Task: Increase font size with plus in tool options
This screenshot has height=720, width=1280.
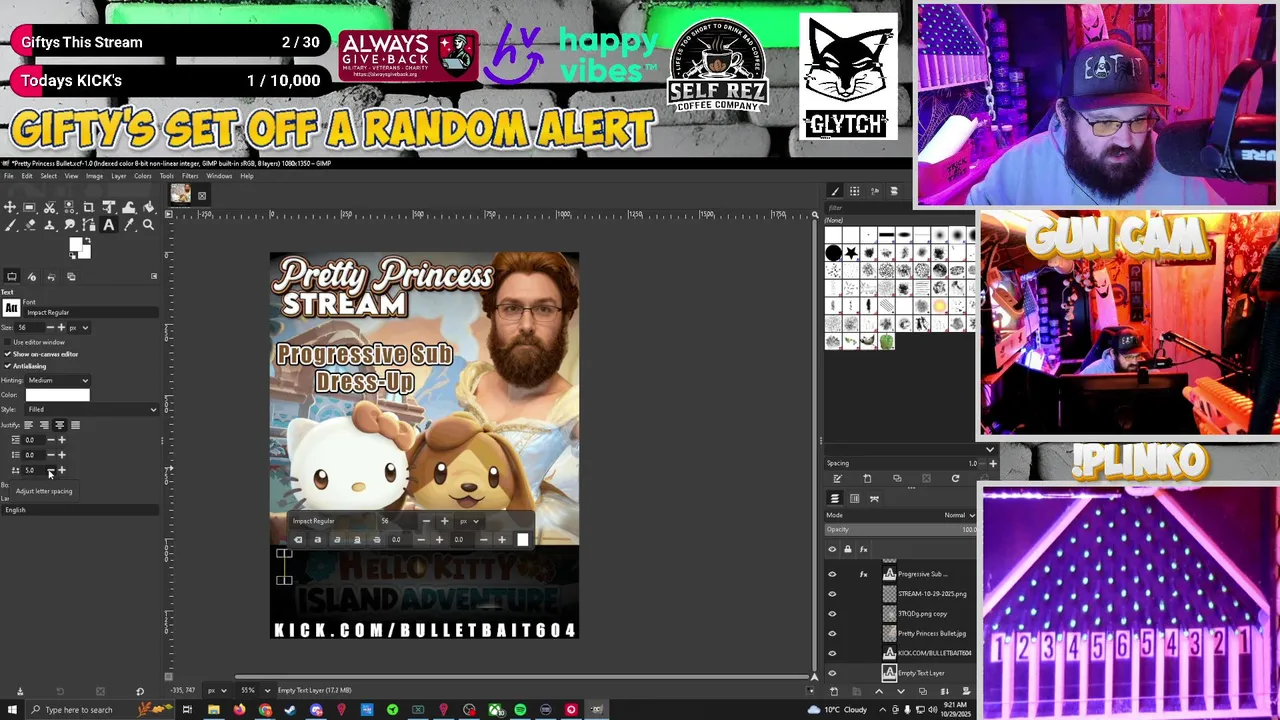Action: 61,328
